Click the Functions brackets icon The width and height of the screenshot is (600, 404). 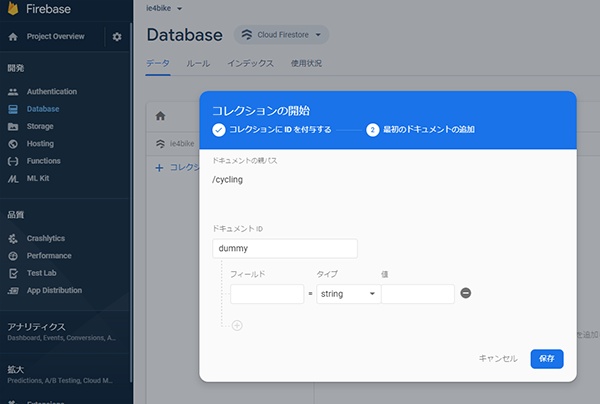tap(13, 161)
